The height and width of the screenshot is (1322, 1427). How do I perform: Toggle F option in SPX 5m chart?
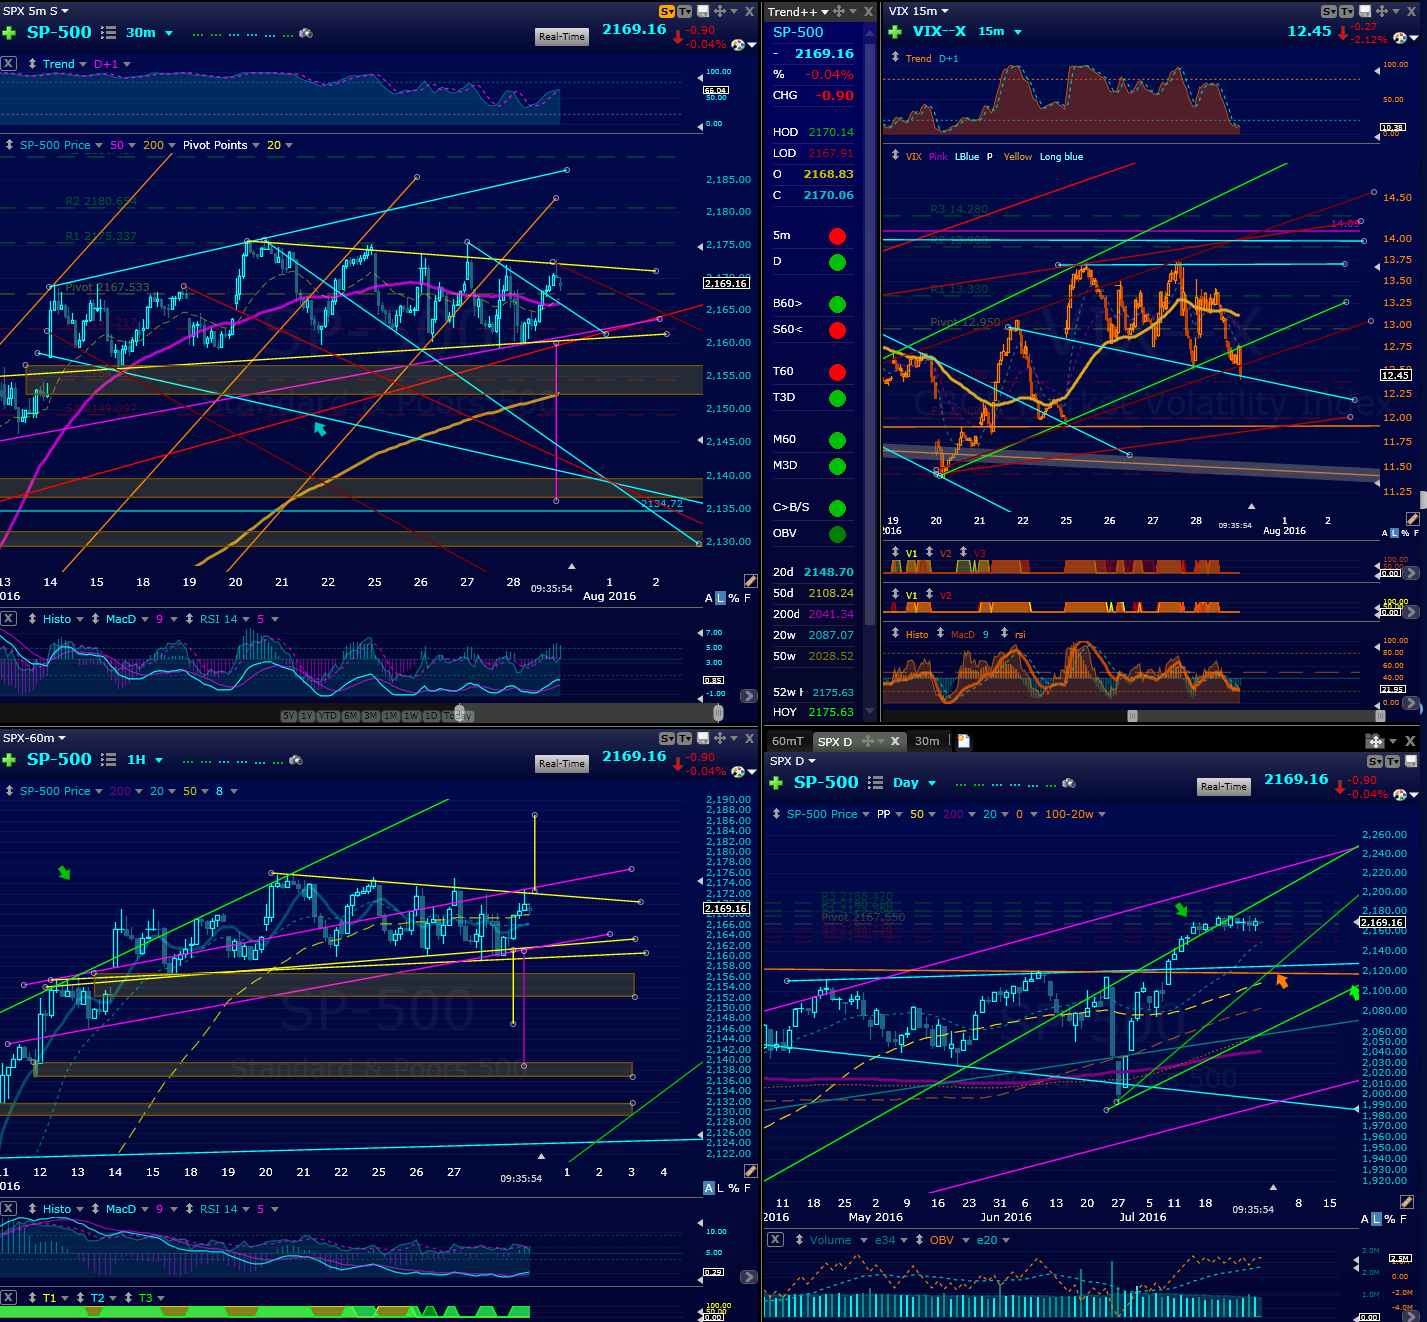[x=747, y=598]
